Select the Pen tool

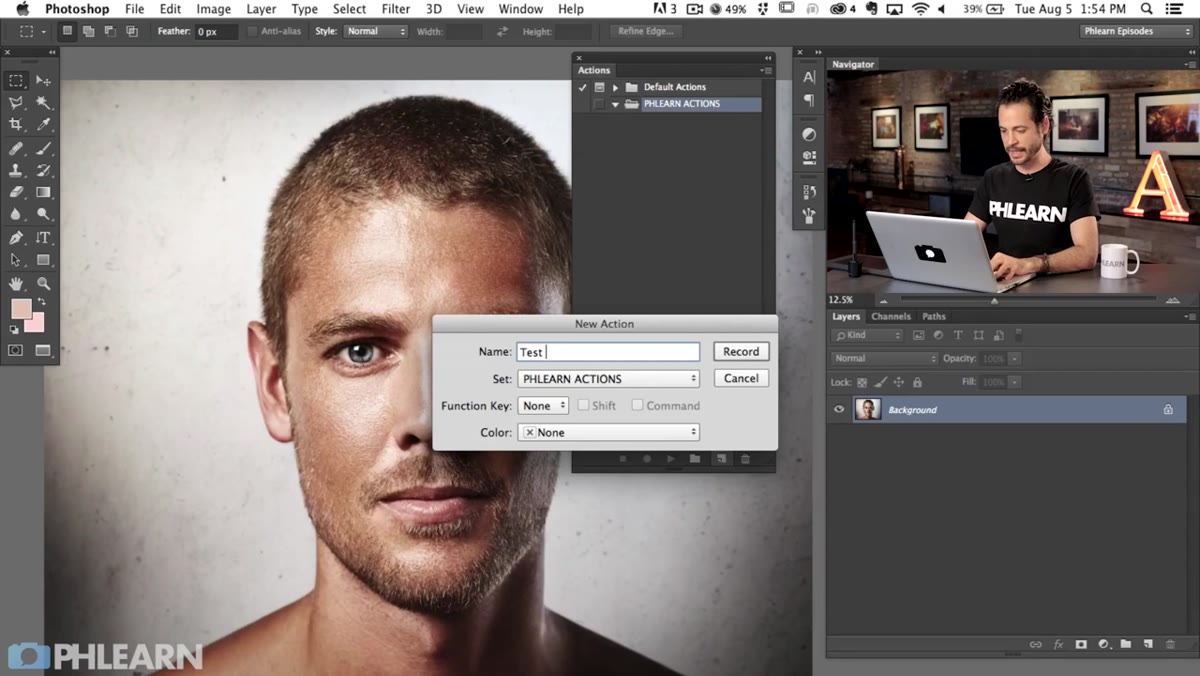pos(16,238)
